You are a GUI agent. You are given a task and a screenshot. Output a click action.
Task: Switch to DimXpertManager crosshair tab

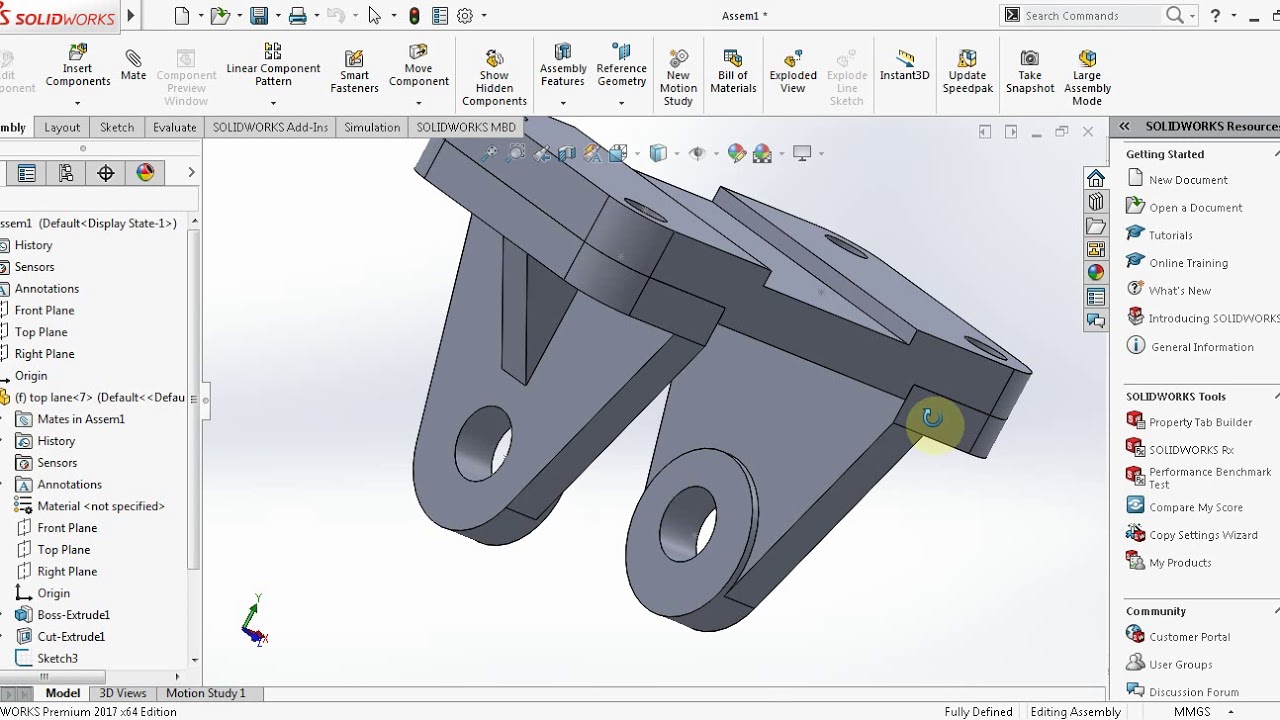pyautogui.click(x=106, y=173)
